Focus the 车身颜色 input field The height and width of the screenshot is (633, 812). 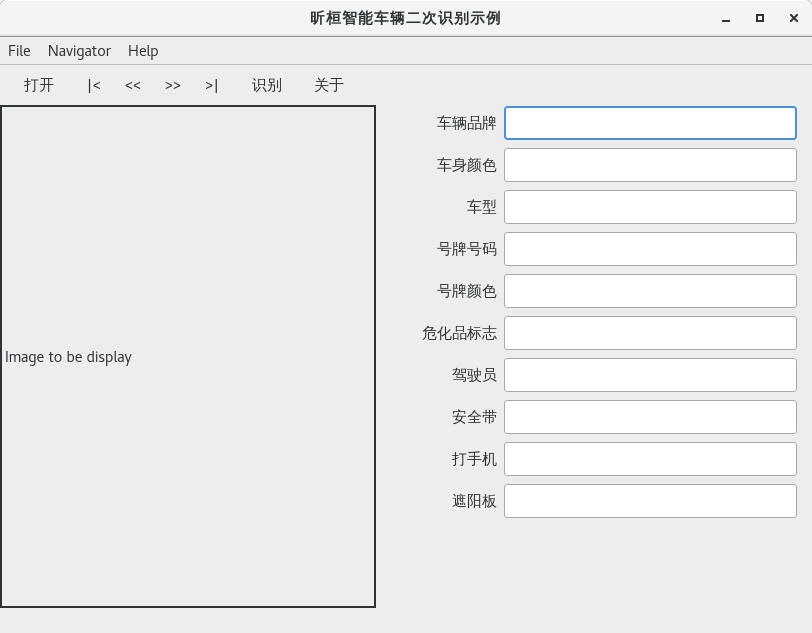coord(650,165)
